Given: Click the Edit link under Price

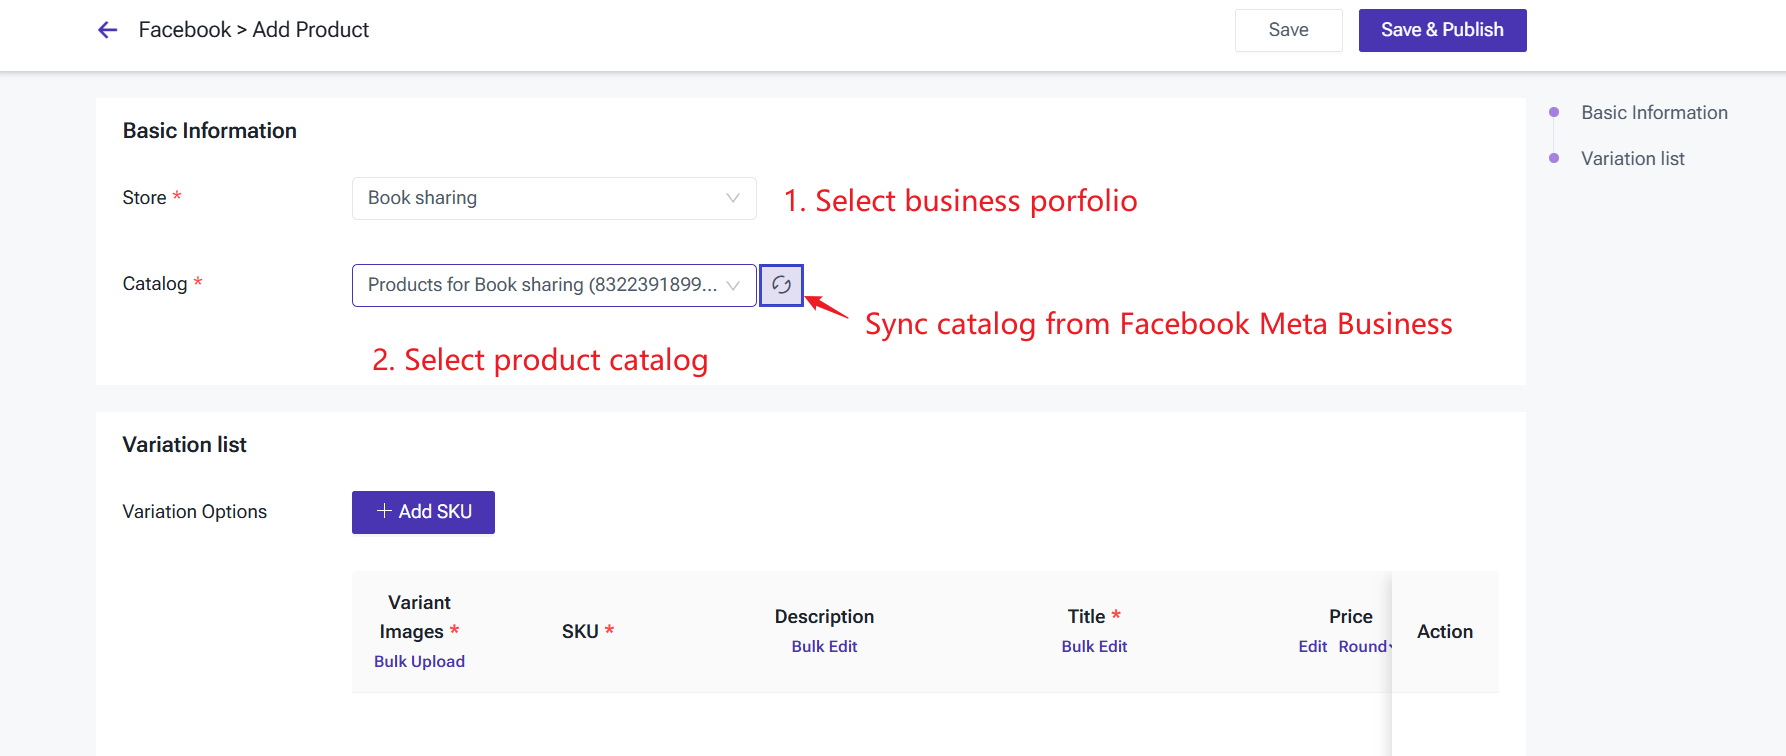Looking at the screenshot, I should click(1312, 647).
